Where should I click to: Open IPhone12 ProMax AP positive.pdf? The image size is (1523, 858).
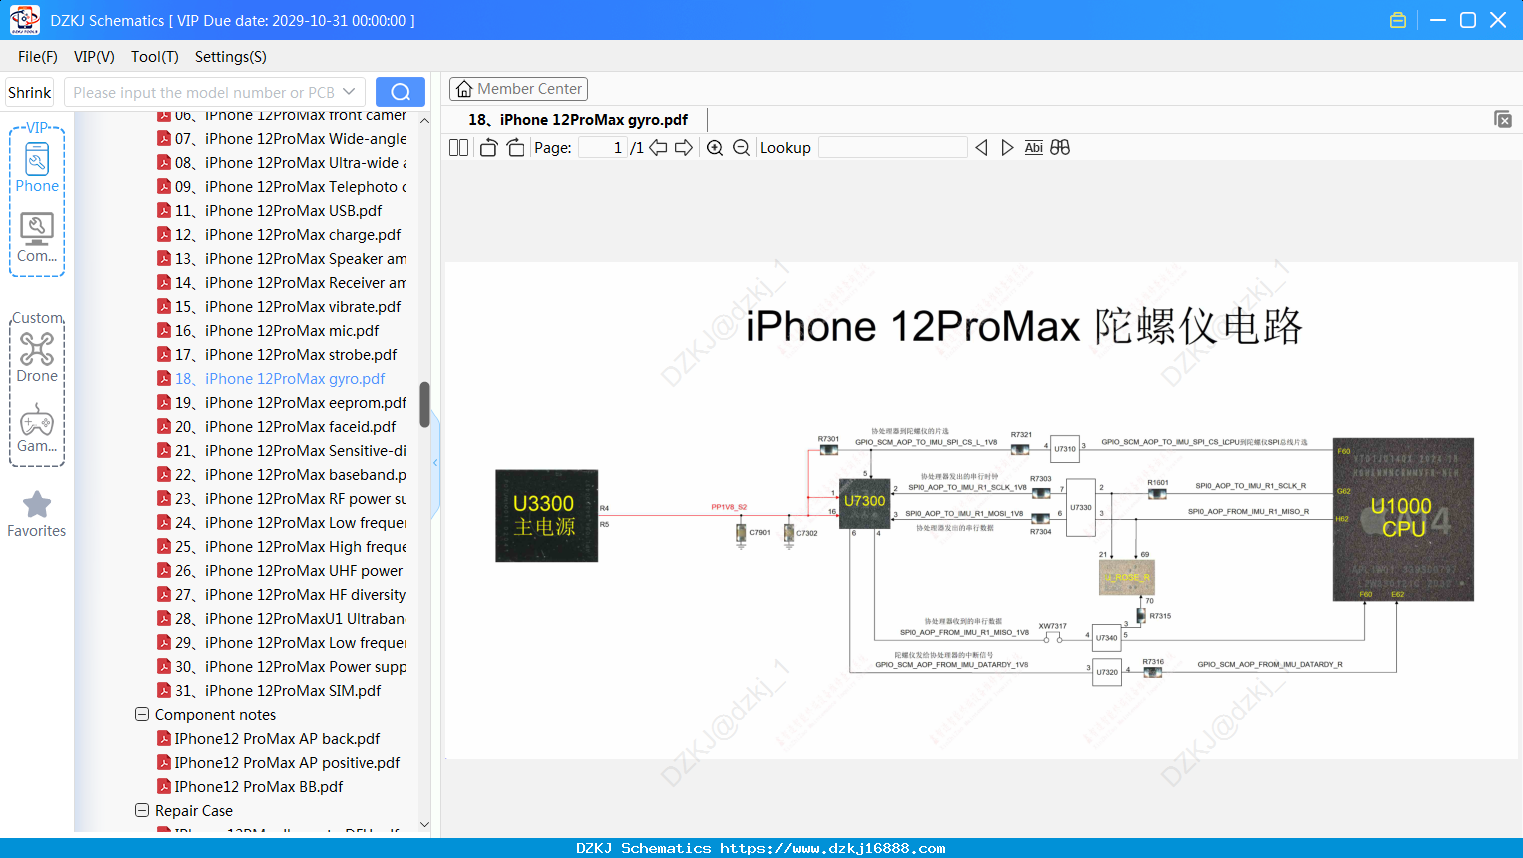coord(279,763)
